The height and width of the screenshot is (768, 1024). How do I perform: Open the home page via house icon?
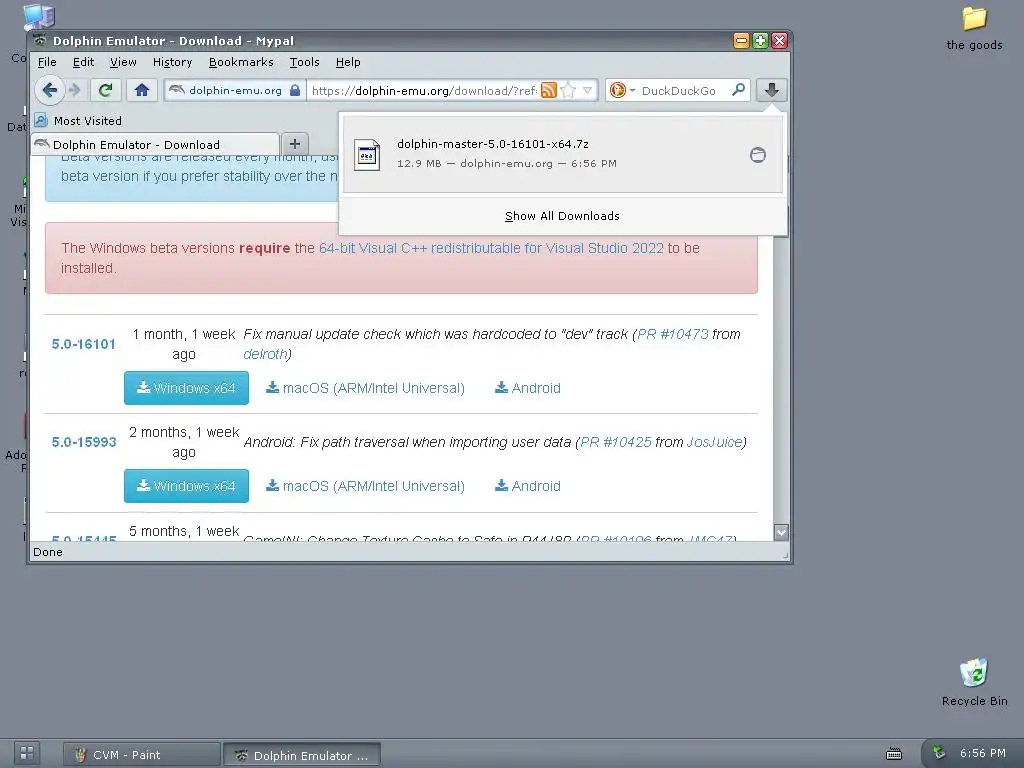point(142,90)
